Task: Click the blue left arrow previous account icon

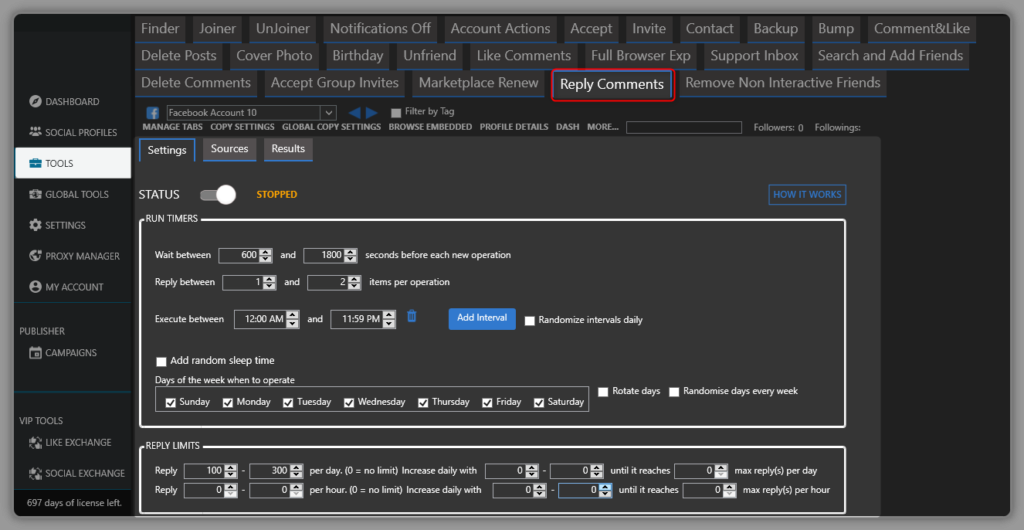Action: pos(354,113)
